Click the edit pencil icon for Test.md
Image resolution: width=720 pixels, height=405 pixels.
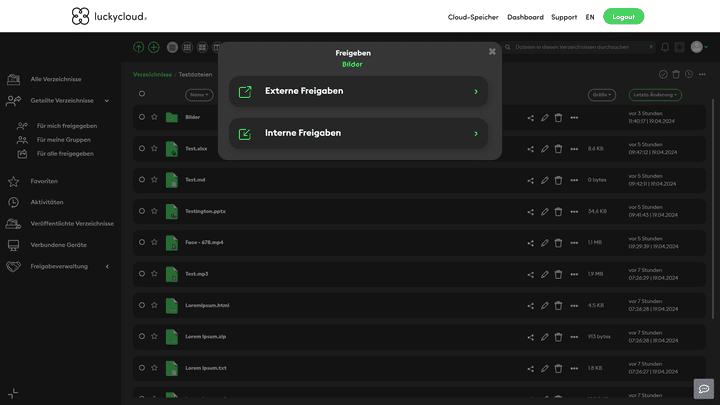[x=545, y=180]
